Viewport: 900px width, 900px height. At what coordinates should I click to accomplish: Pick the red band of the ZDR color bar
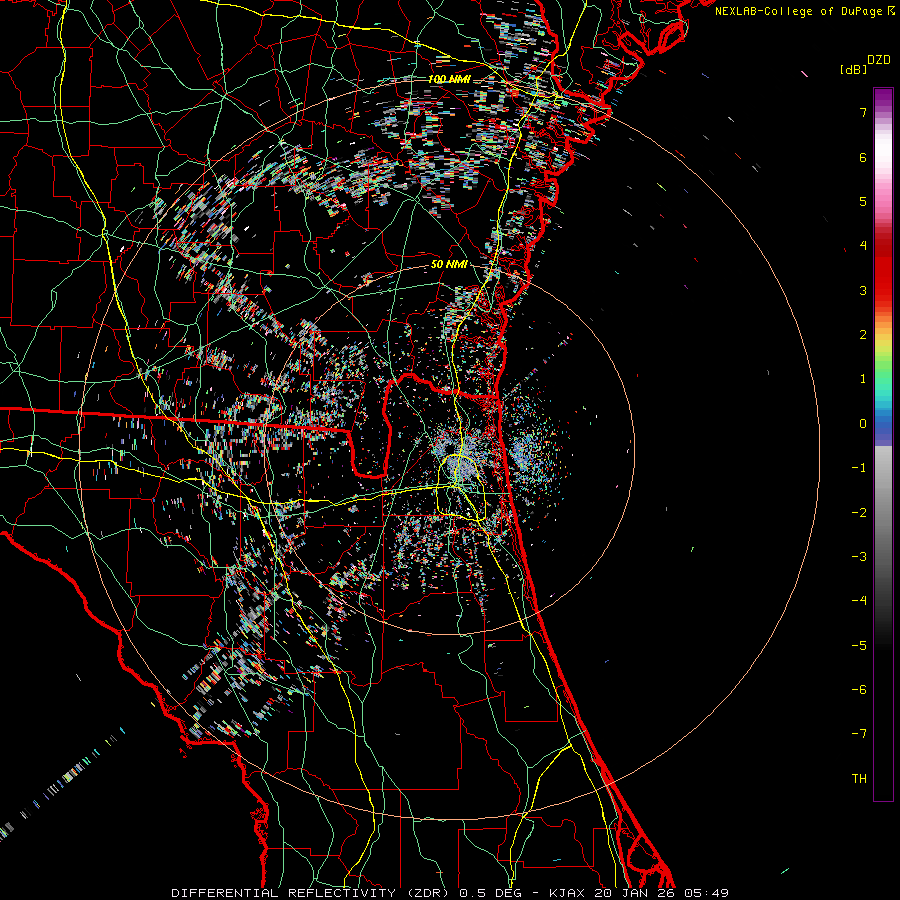(883, 270)
